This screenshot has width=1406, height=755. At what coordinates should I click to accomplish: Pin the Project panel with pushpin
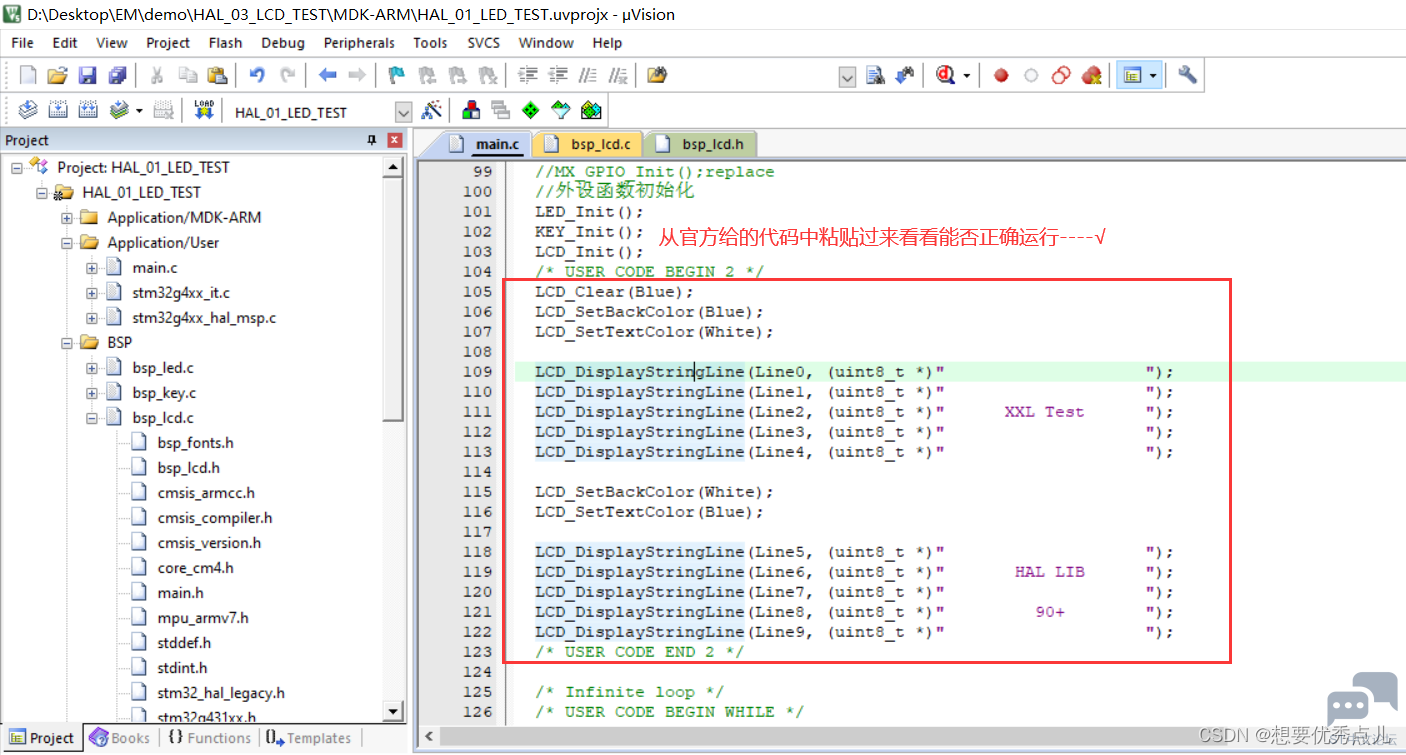(x=373, y=140)
